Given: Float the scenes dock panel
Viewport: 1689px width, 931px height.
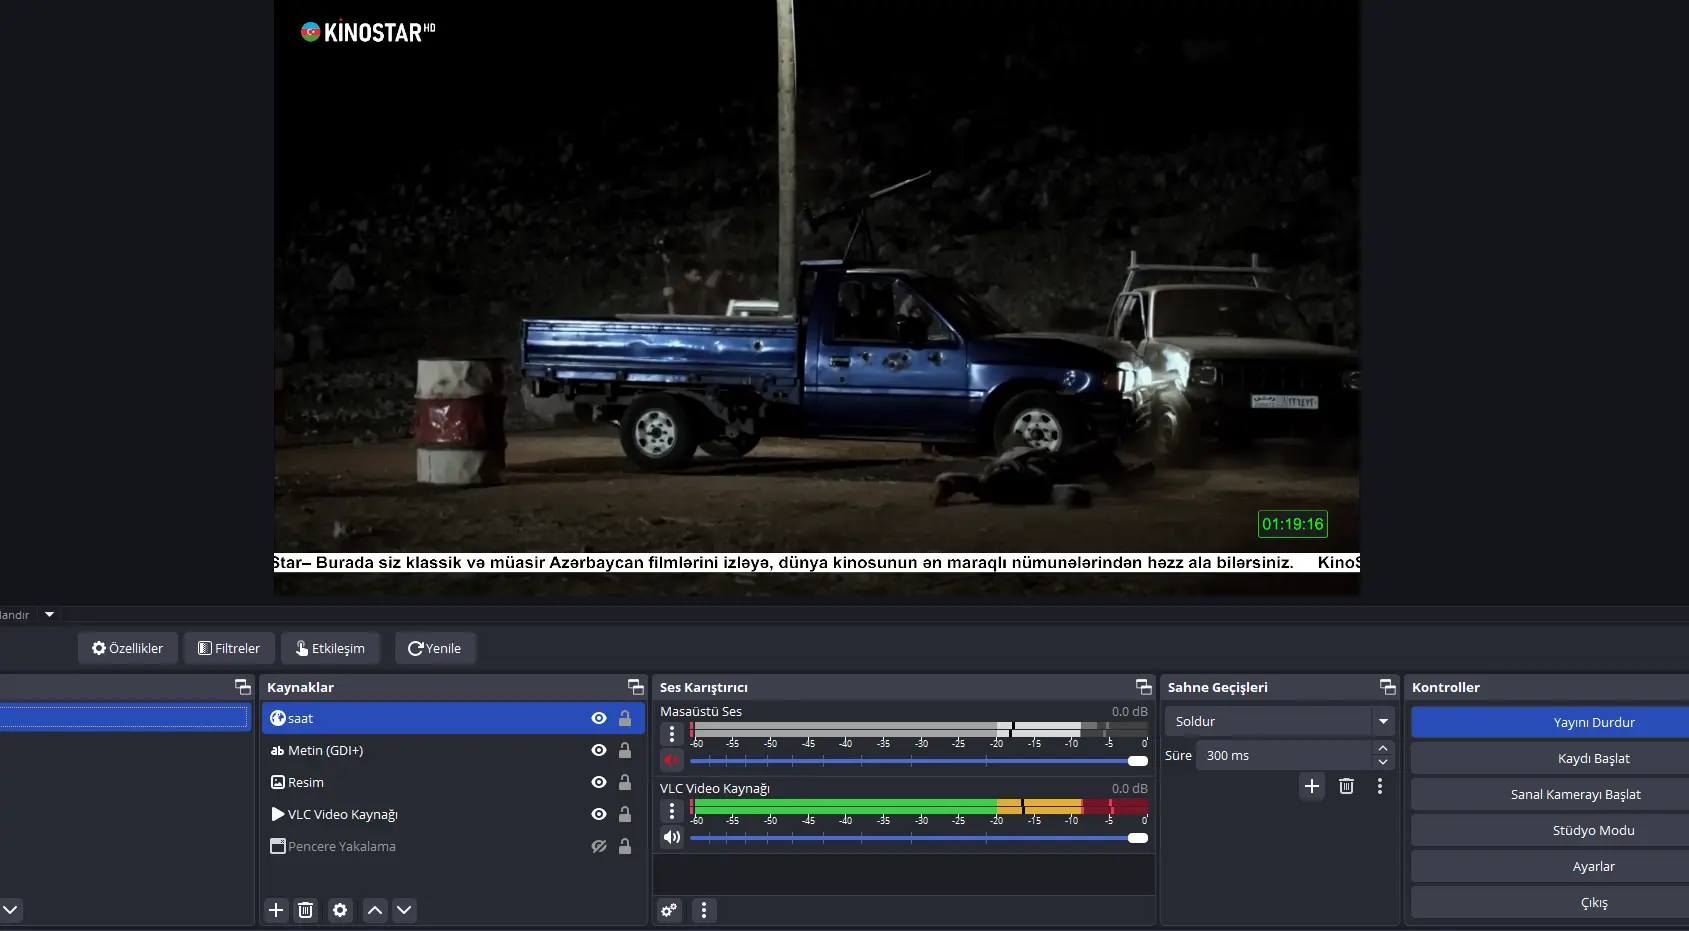Looking at the screenshot, I should [x=242, y=687].
